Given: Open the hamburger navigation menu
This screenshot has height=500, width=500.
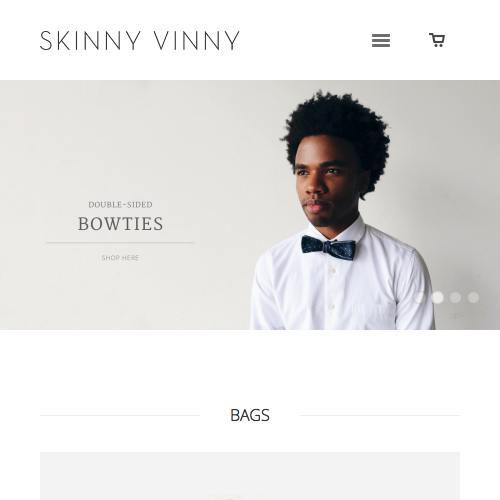Looking at the screenshot, I should 381,40.
